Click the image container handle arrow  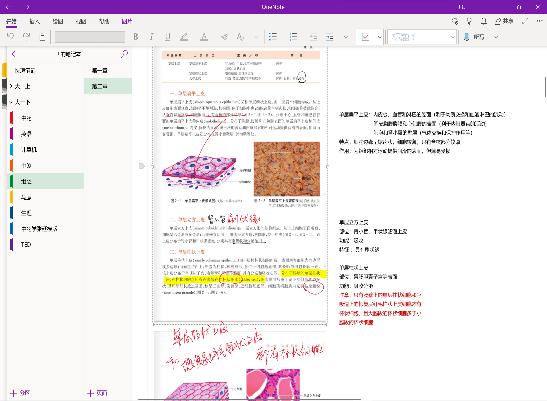[142, 166]
